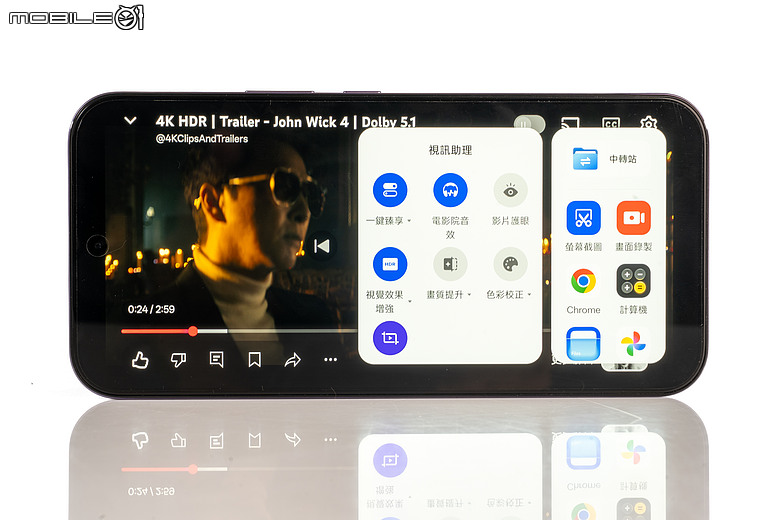
Task: Toggle 色彩校正 color correction
Action: pyautogui.click(x=510, y=264)
